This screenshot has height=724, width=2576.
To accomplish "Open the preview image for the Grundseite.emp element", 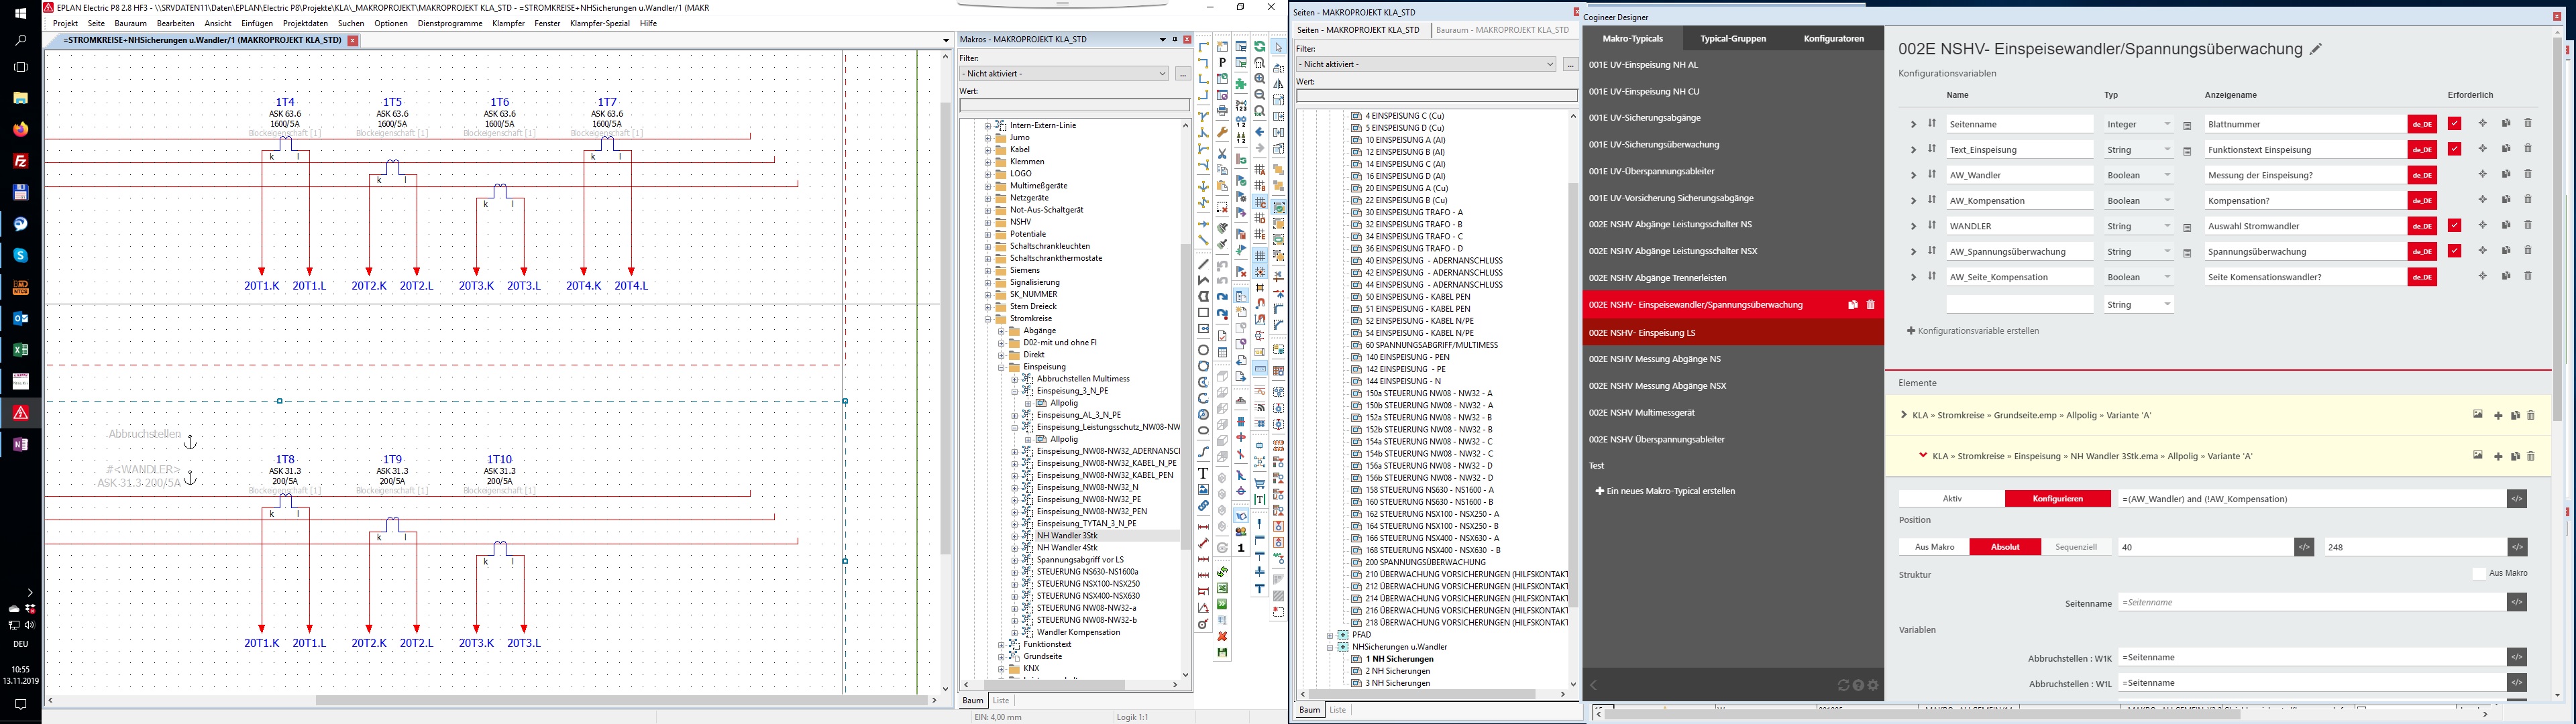I will tap(2478, 415).
